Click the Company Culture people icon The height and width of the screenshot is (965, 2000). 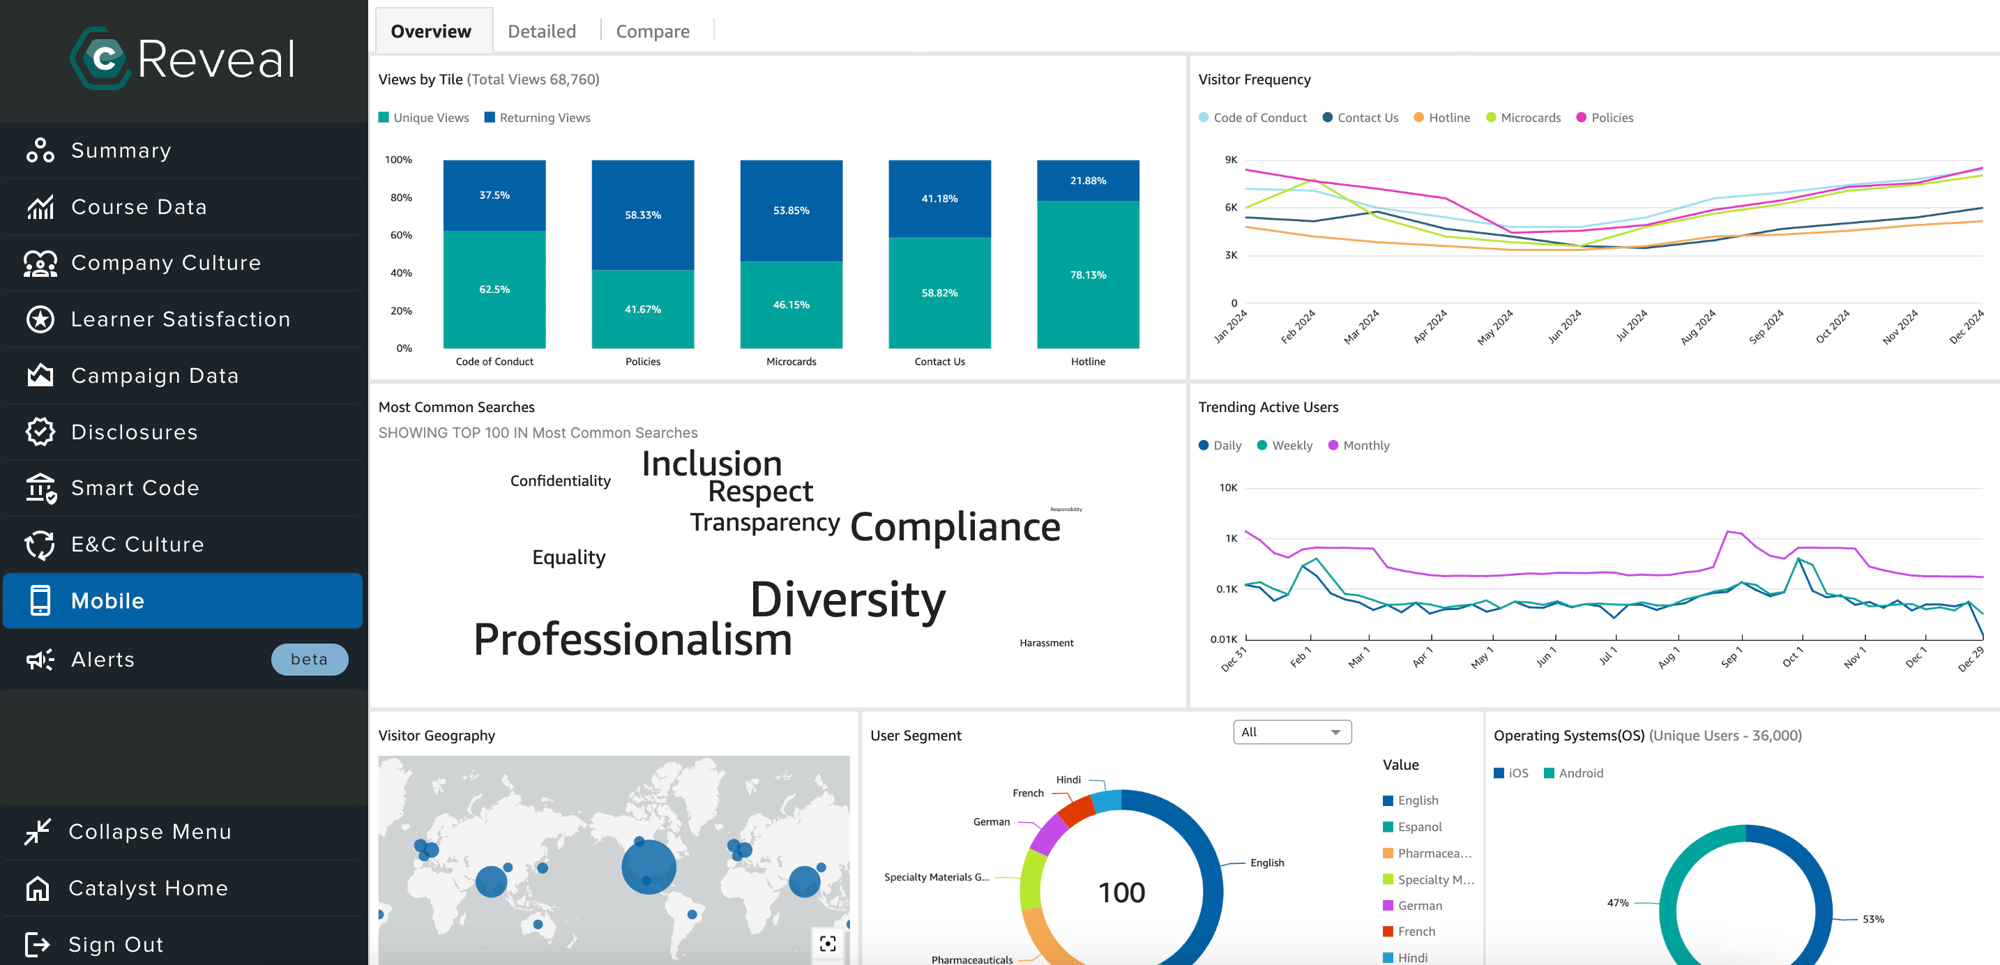pyautogui.click(x=40, y=263)
